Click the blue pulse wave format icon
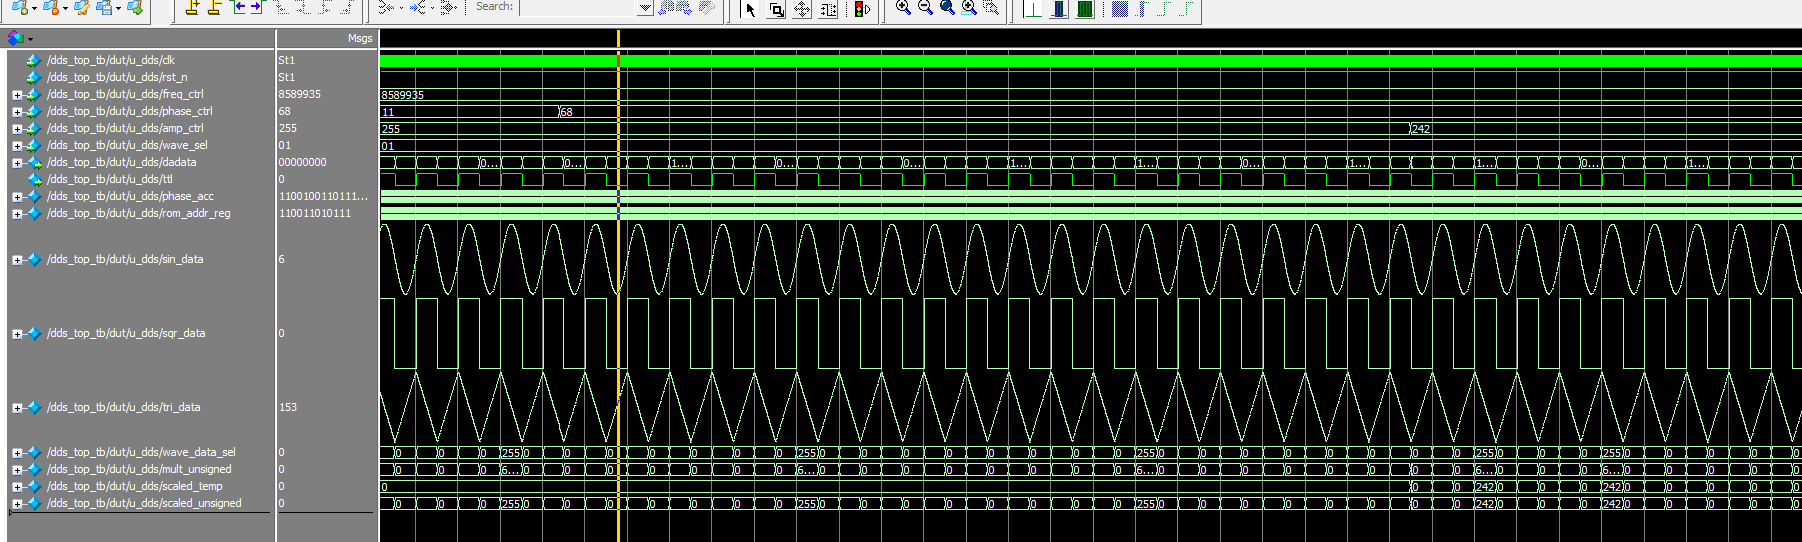The image size is (1802, 542). pos(1059,9)
